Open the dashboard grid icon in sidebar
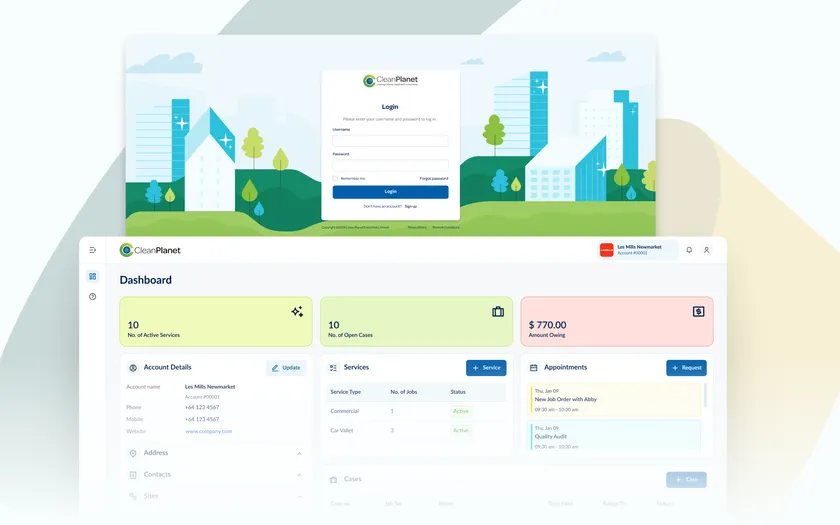 coord(93,276)
